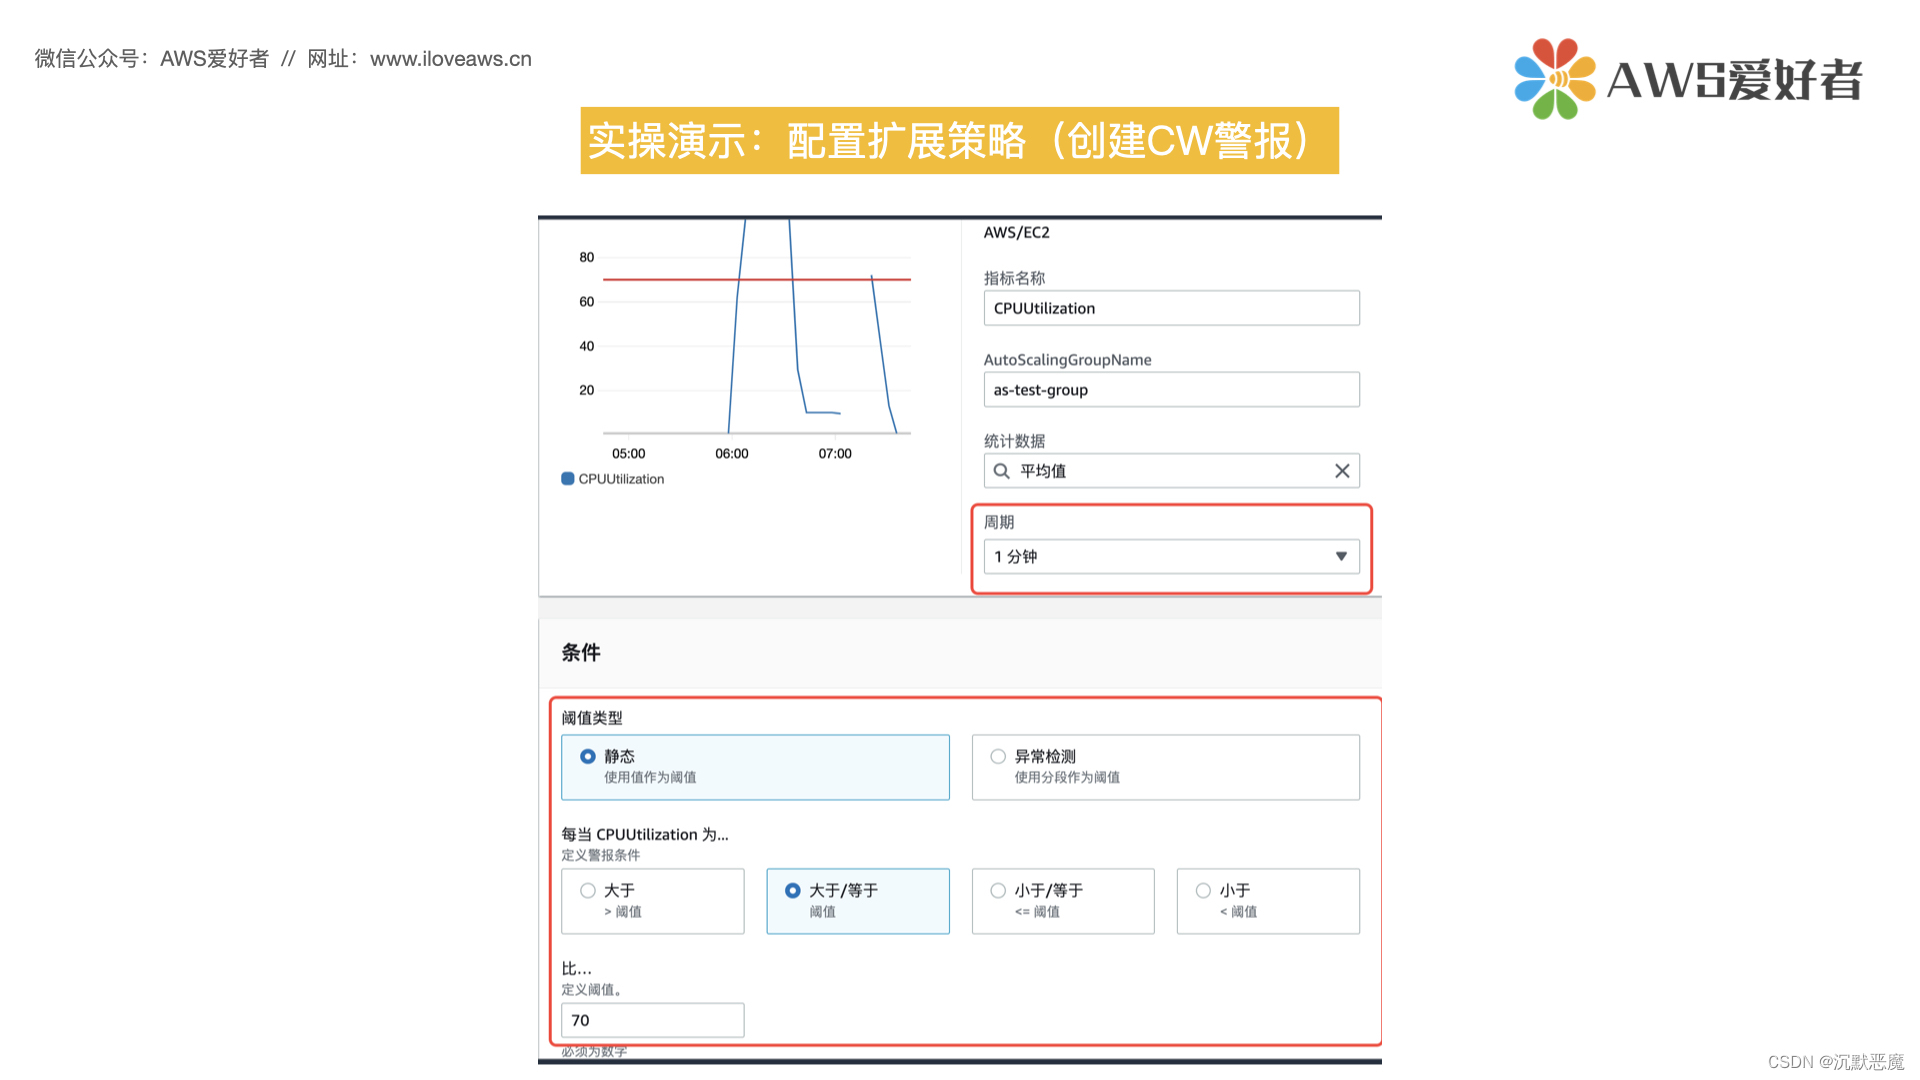Click the 实操演示 slide title banner
The width and height of the screenshot is (1920, 1080).
click(x=960, y=141)
